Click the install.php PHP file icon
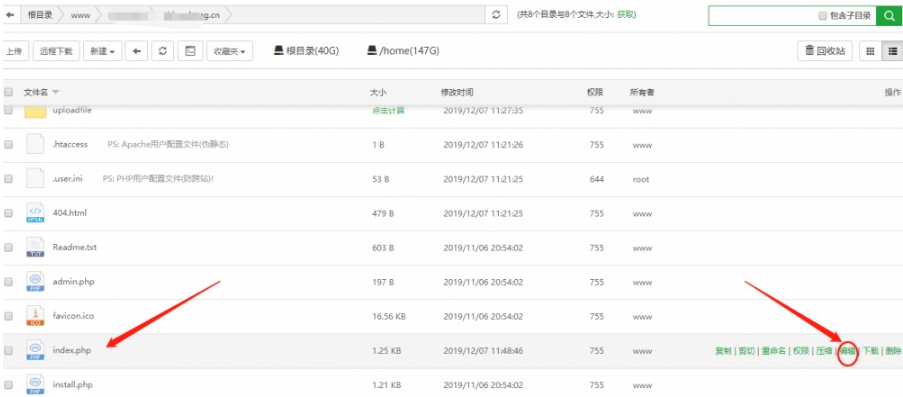 (x=35, y=384)
